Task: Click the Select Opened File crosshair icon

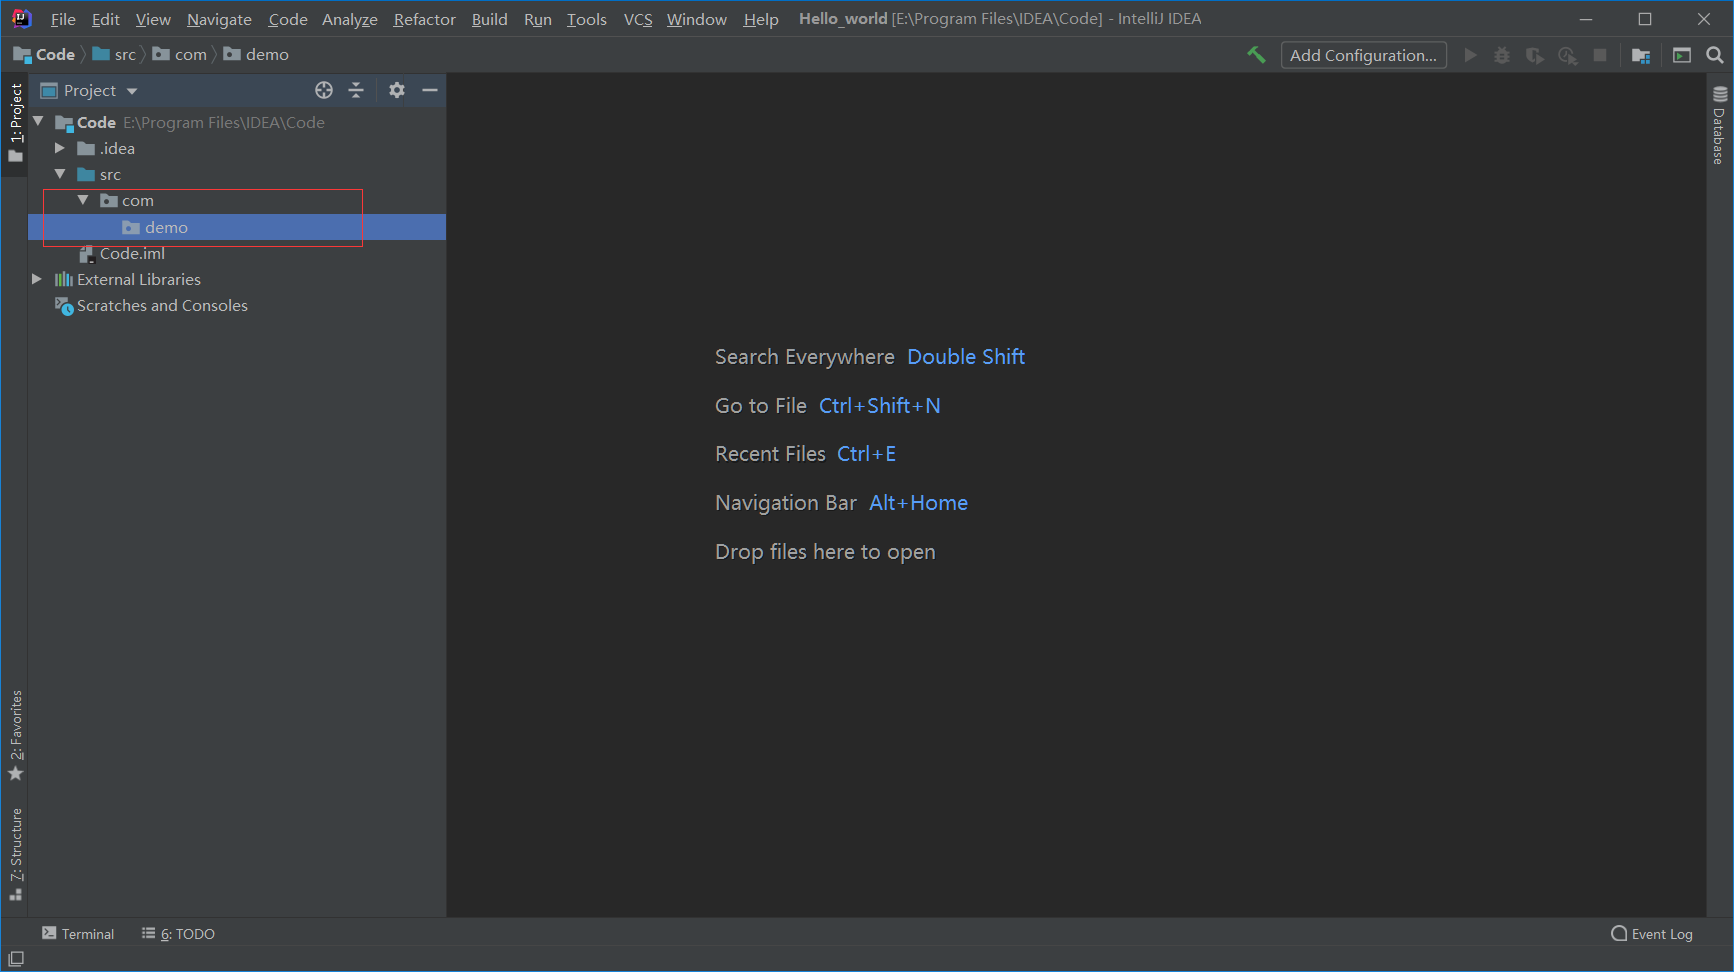Action: (324, 90)
